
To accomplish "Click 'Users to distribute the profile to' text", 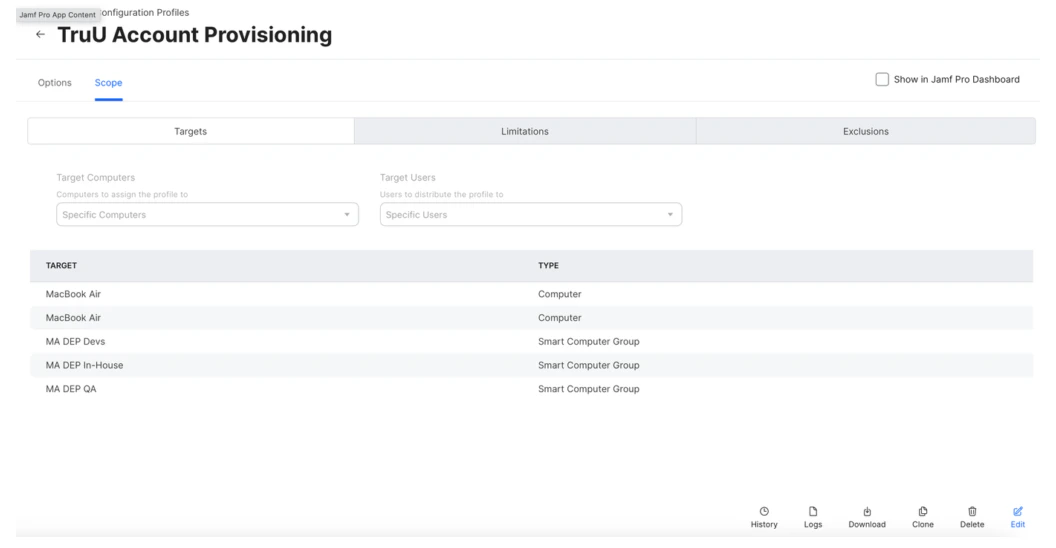I will (x=441, y=195).
